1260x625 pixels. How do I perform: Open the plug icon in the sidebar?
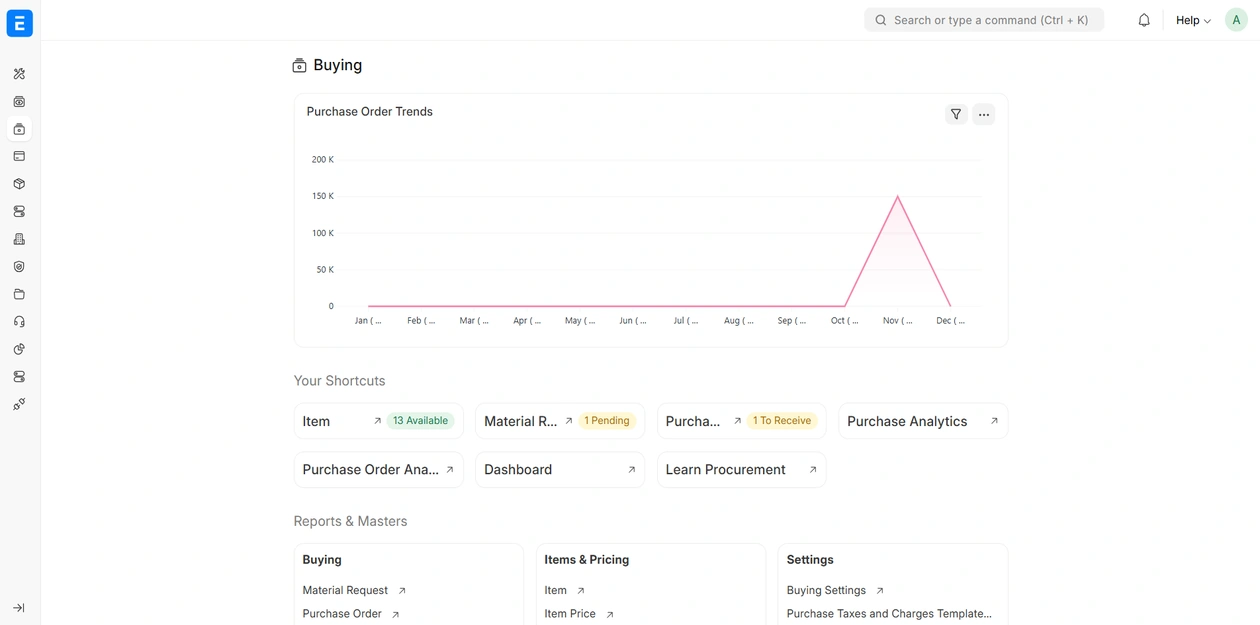coord(19,404)
